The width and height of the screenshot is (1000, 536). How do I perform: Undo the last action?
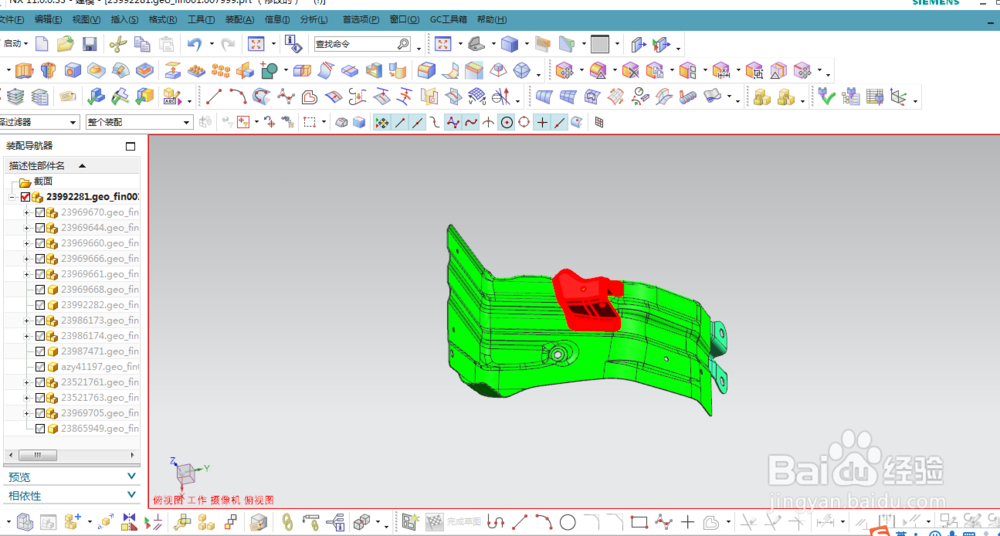(195, 44)
